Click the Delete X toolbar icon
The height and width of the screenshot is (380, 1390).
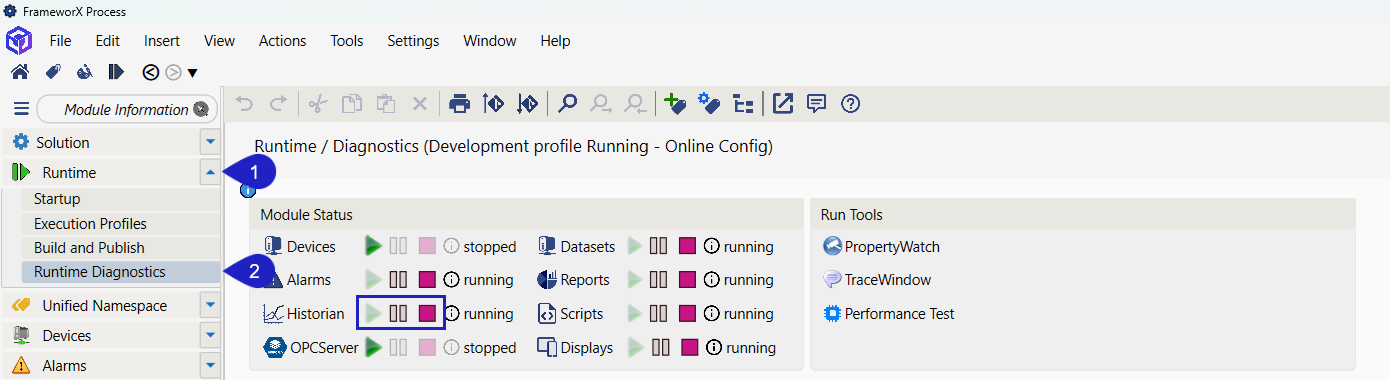click(420, 103)
